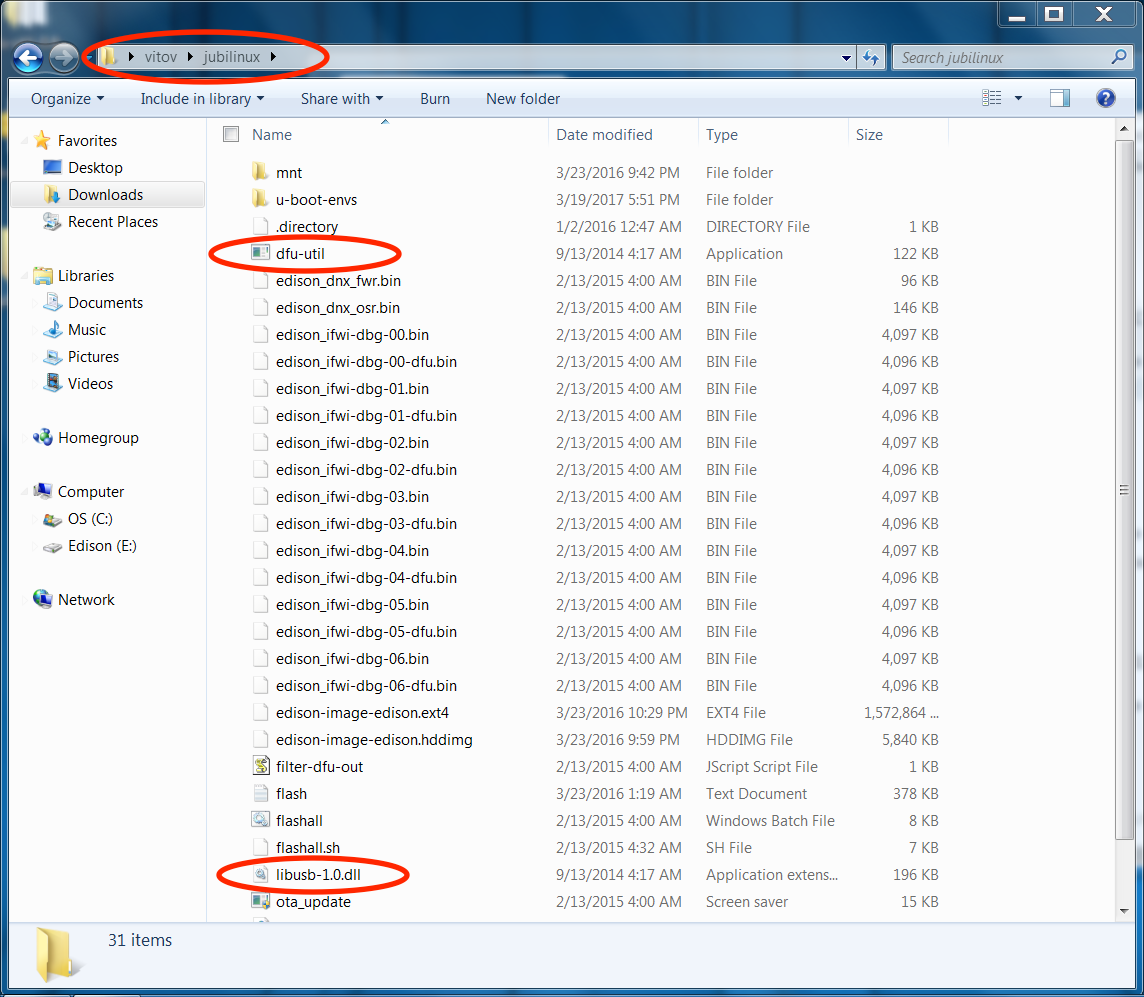Open the Pictures library
The image size is (1144, 997).
click(x=93, y=357)
